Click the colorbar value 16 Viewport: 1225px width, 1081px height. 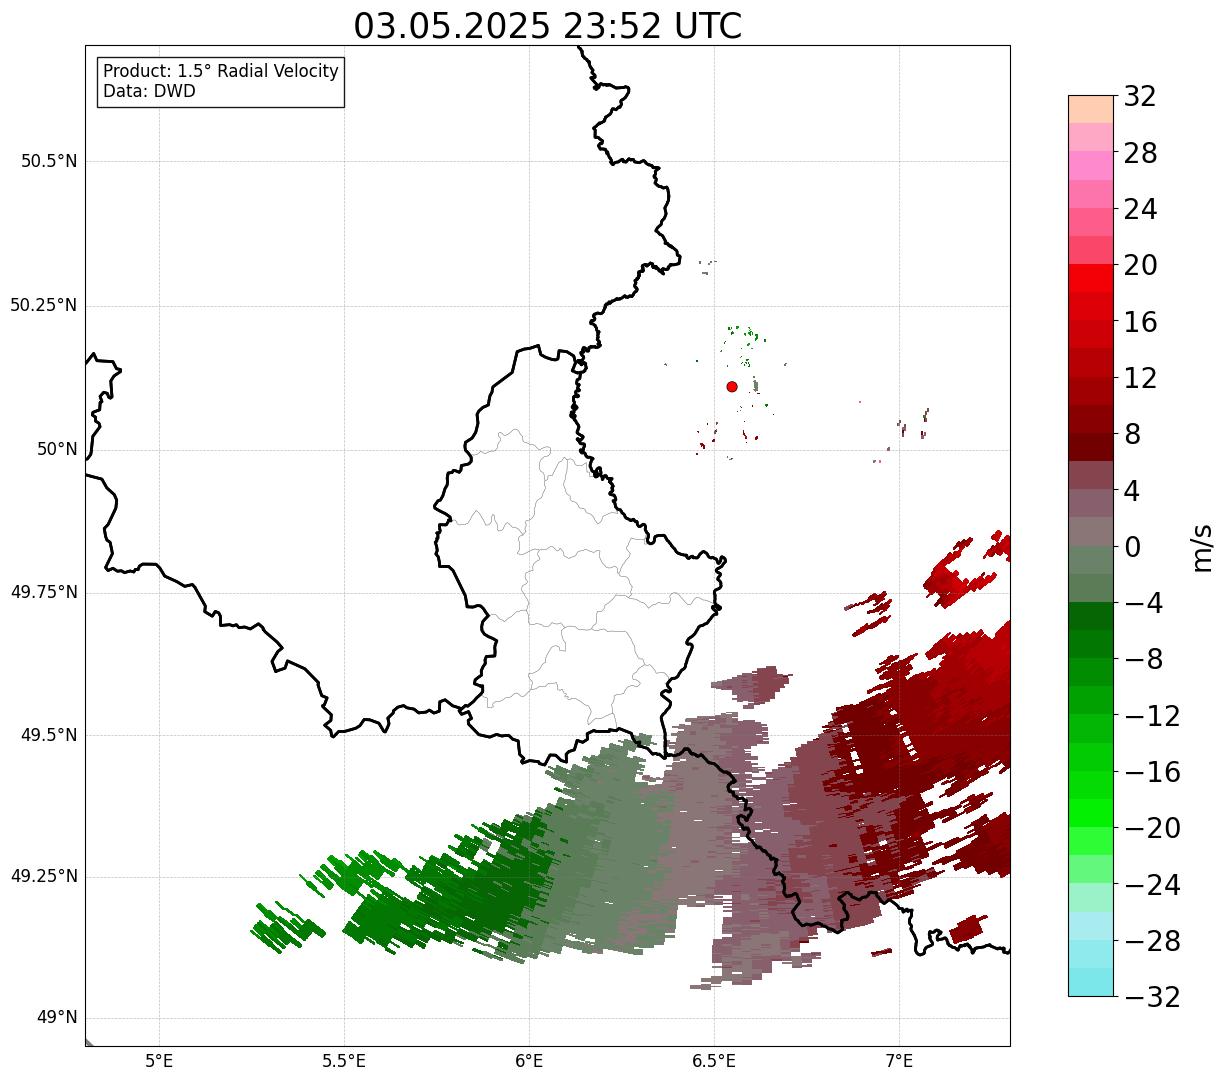click(x=1140, y=322)
